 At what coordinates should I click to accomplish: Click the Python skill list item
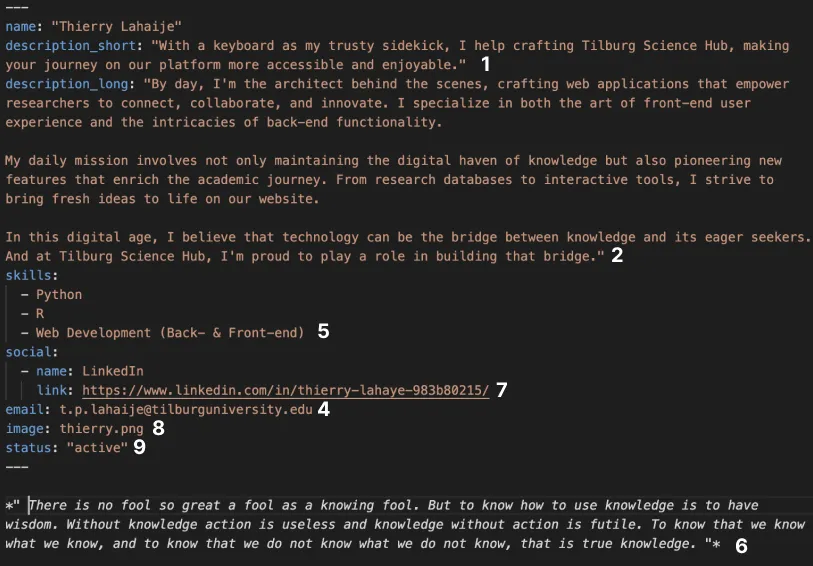[x=59, y=294]
